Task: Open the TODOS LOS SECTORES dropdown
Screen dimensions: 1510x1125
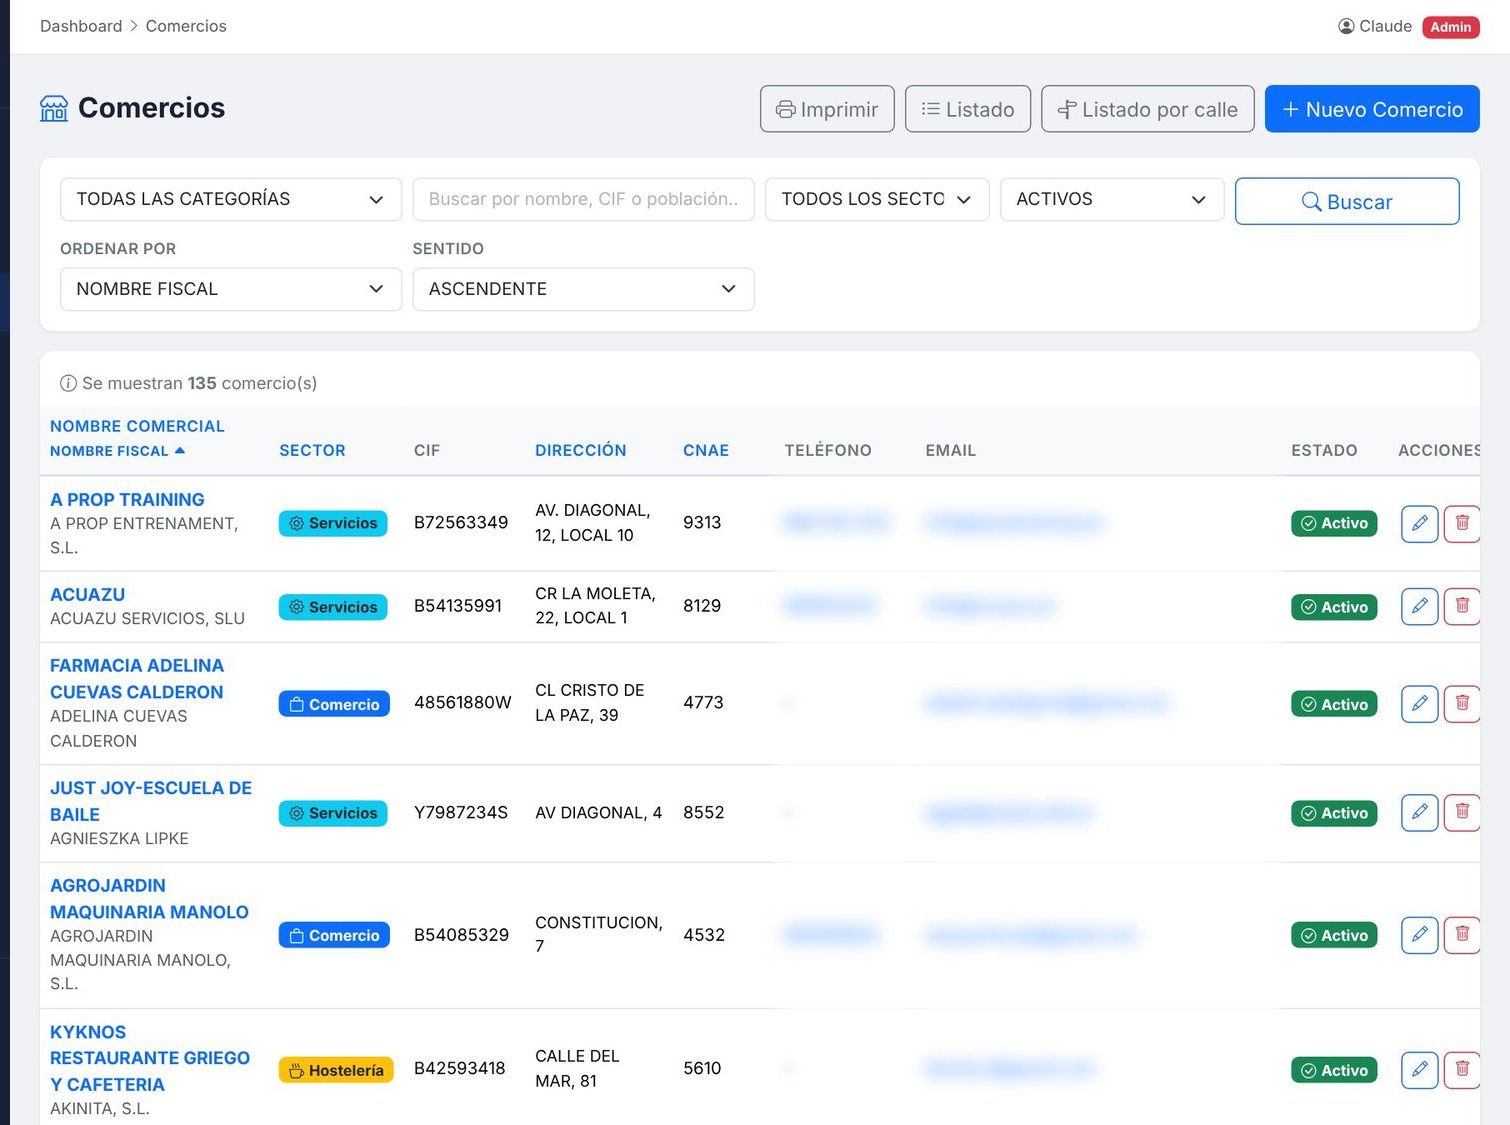Action: 877,199
